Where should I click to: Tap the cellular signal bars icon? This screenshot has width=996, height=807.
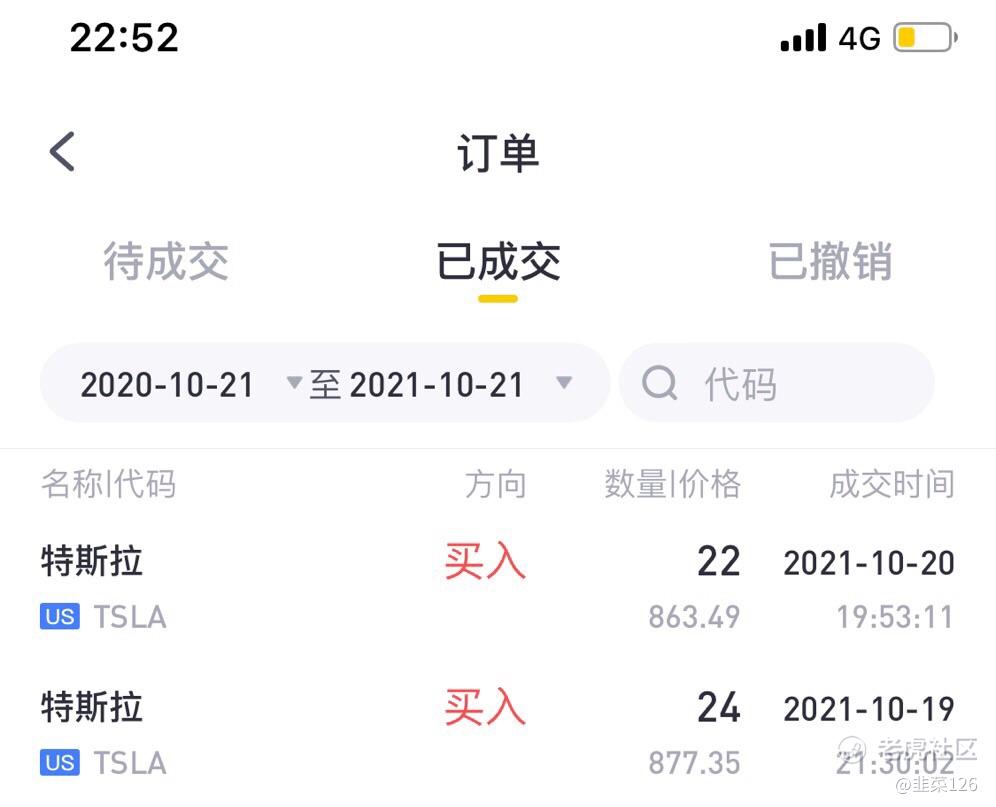tap(804, 37)
